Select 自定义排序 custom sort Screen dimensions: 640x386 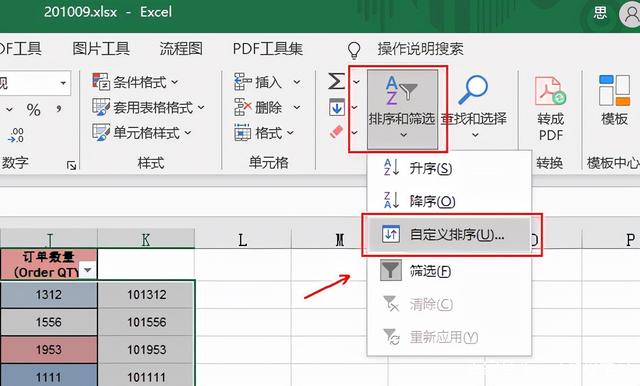[x=449, y=235]
